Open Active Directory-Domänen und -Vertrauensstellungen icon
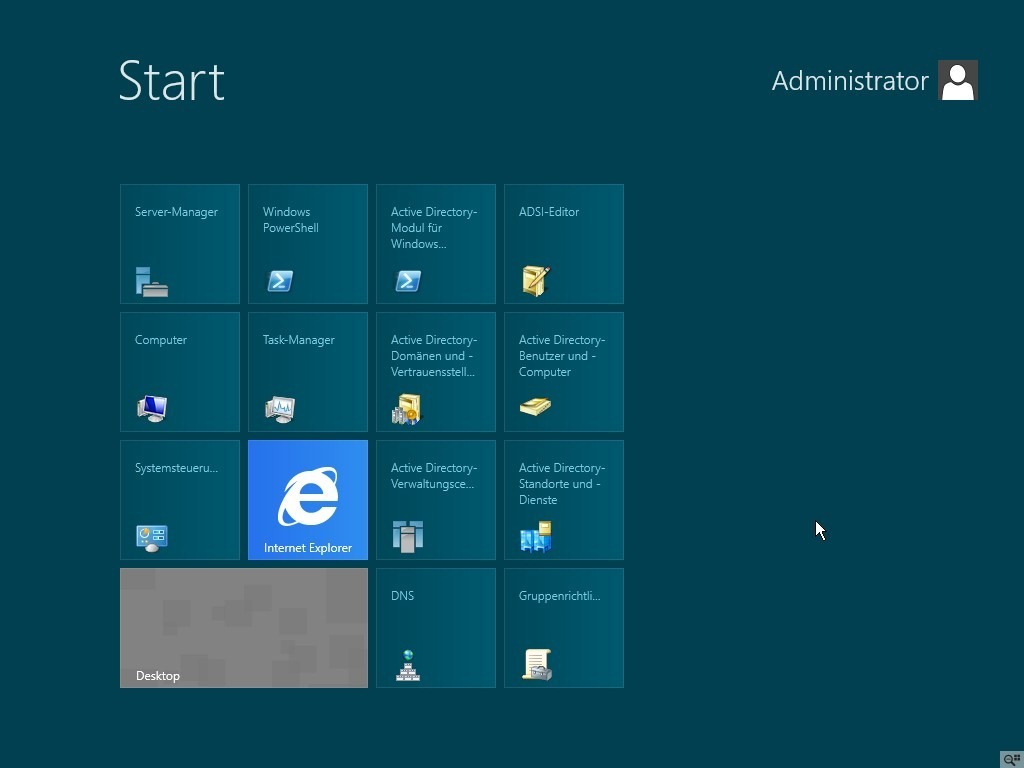The width and height of the screenshot is (1024, 768). tap(406, 409)
